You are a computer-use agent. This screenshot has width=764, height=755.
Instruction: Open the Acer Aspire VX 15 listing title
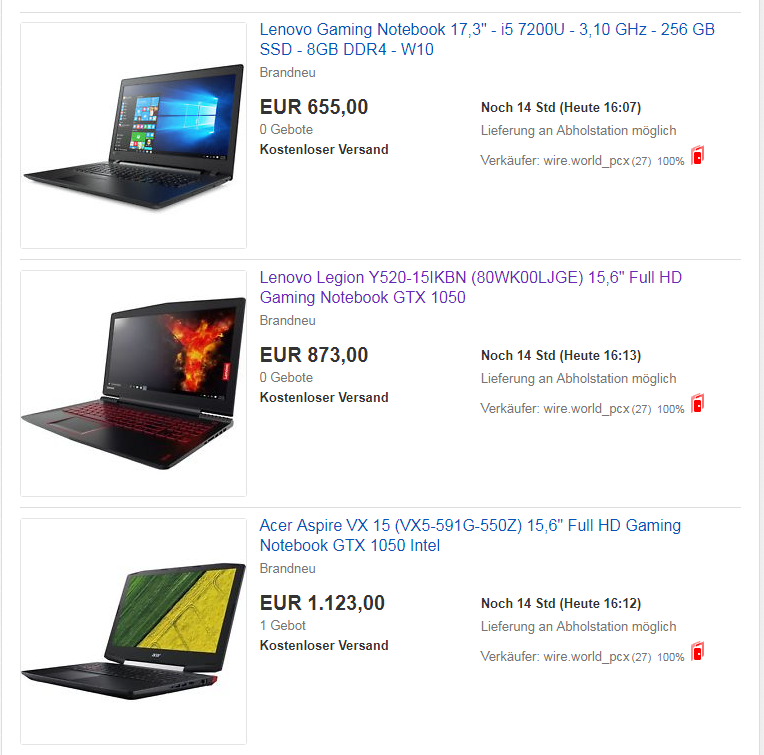[470, 535]
